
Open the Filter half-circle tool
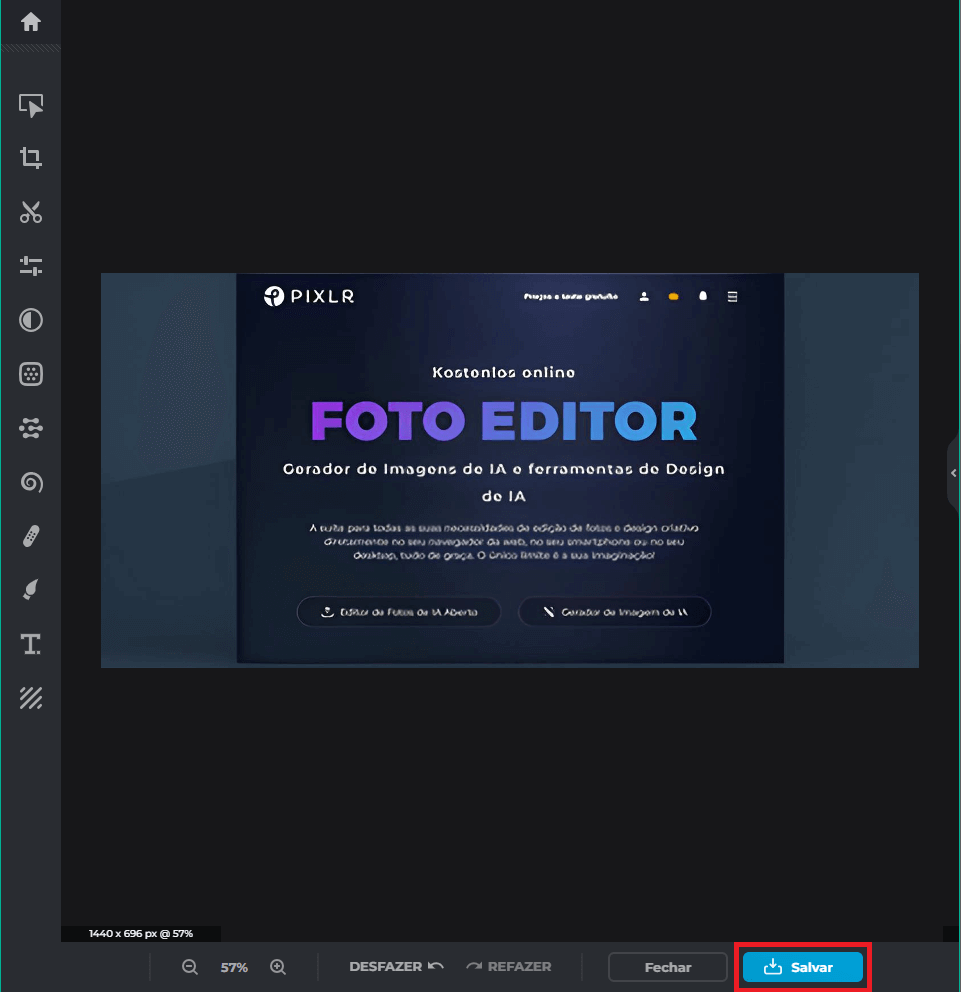30,320
